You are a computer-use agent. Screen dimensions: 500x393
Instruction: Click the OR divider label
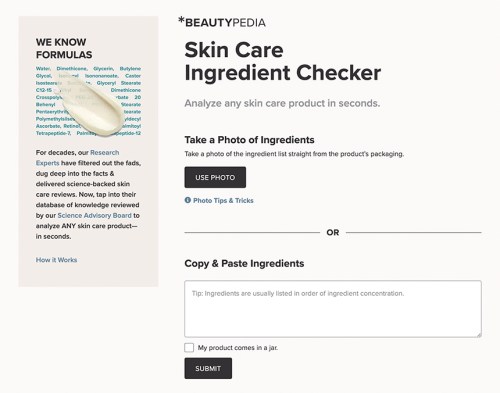coord(333,232)
